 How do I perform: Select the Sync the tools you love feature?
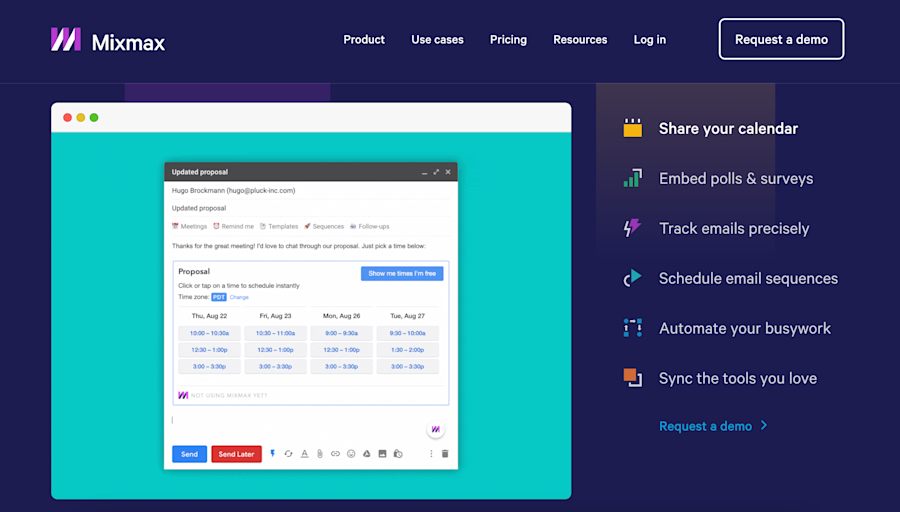(x=738, y=378)
